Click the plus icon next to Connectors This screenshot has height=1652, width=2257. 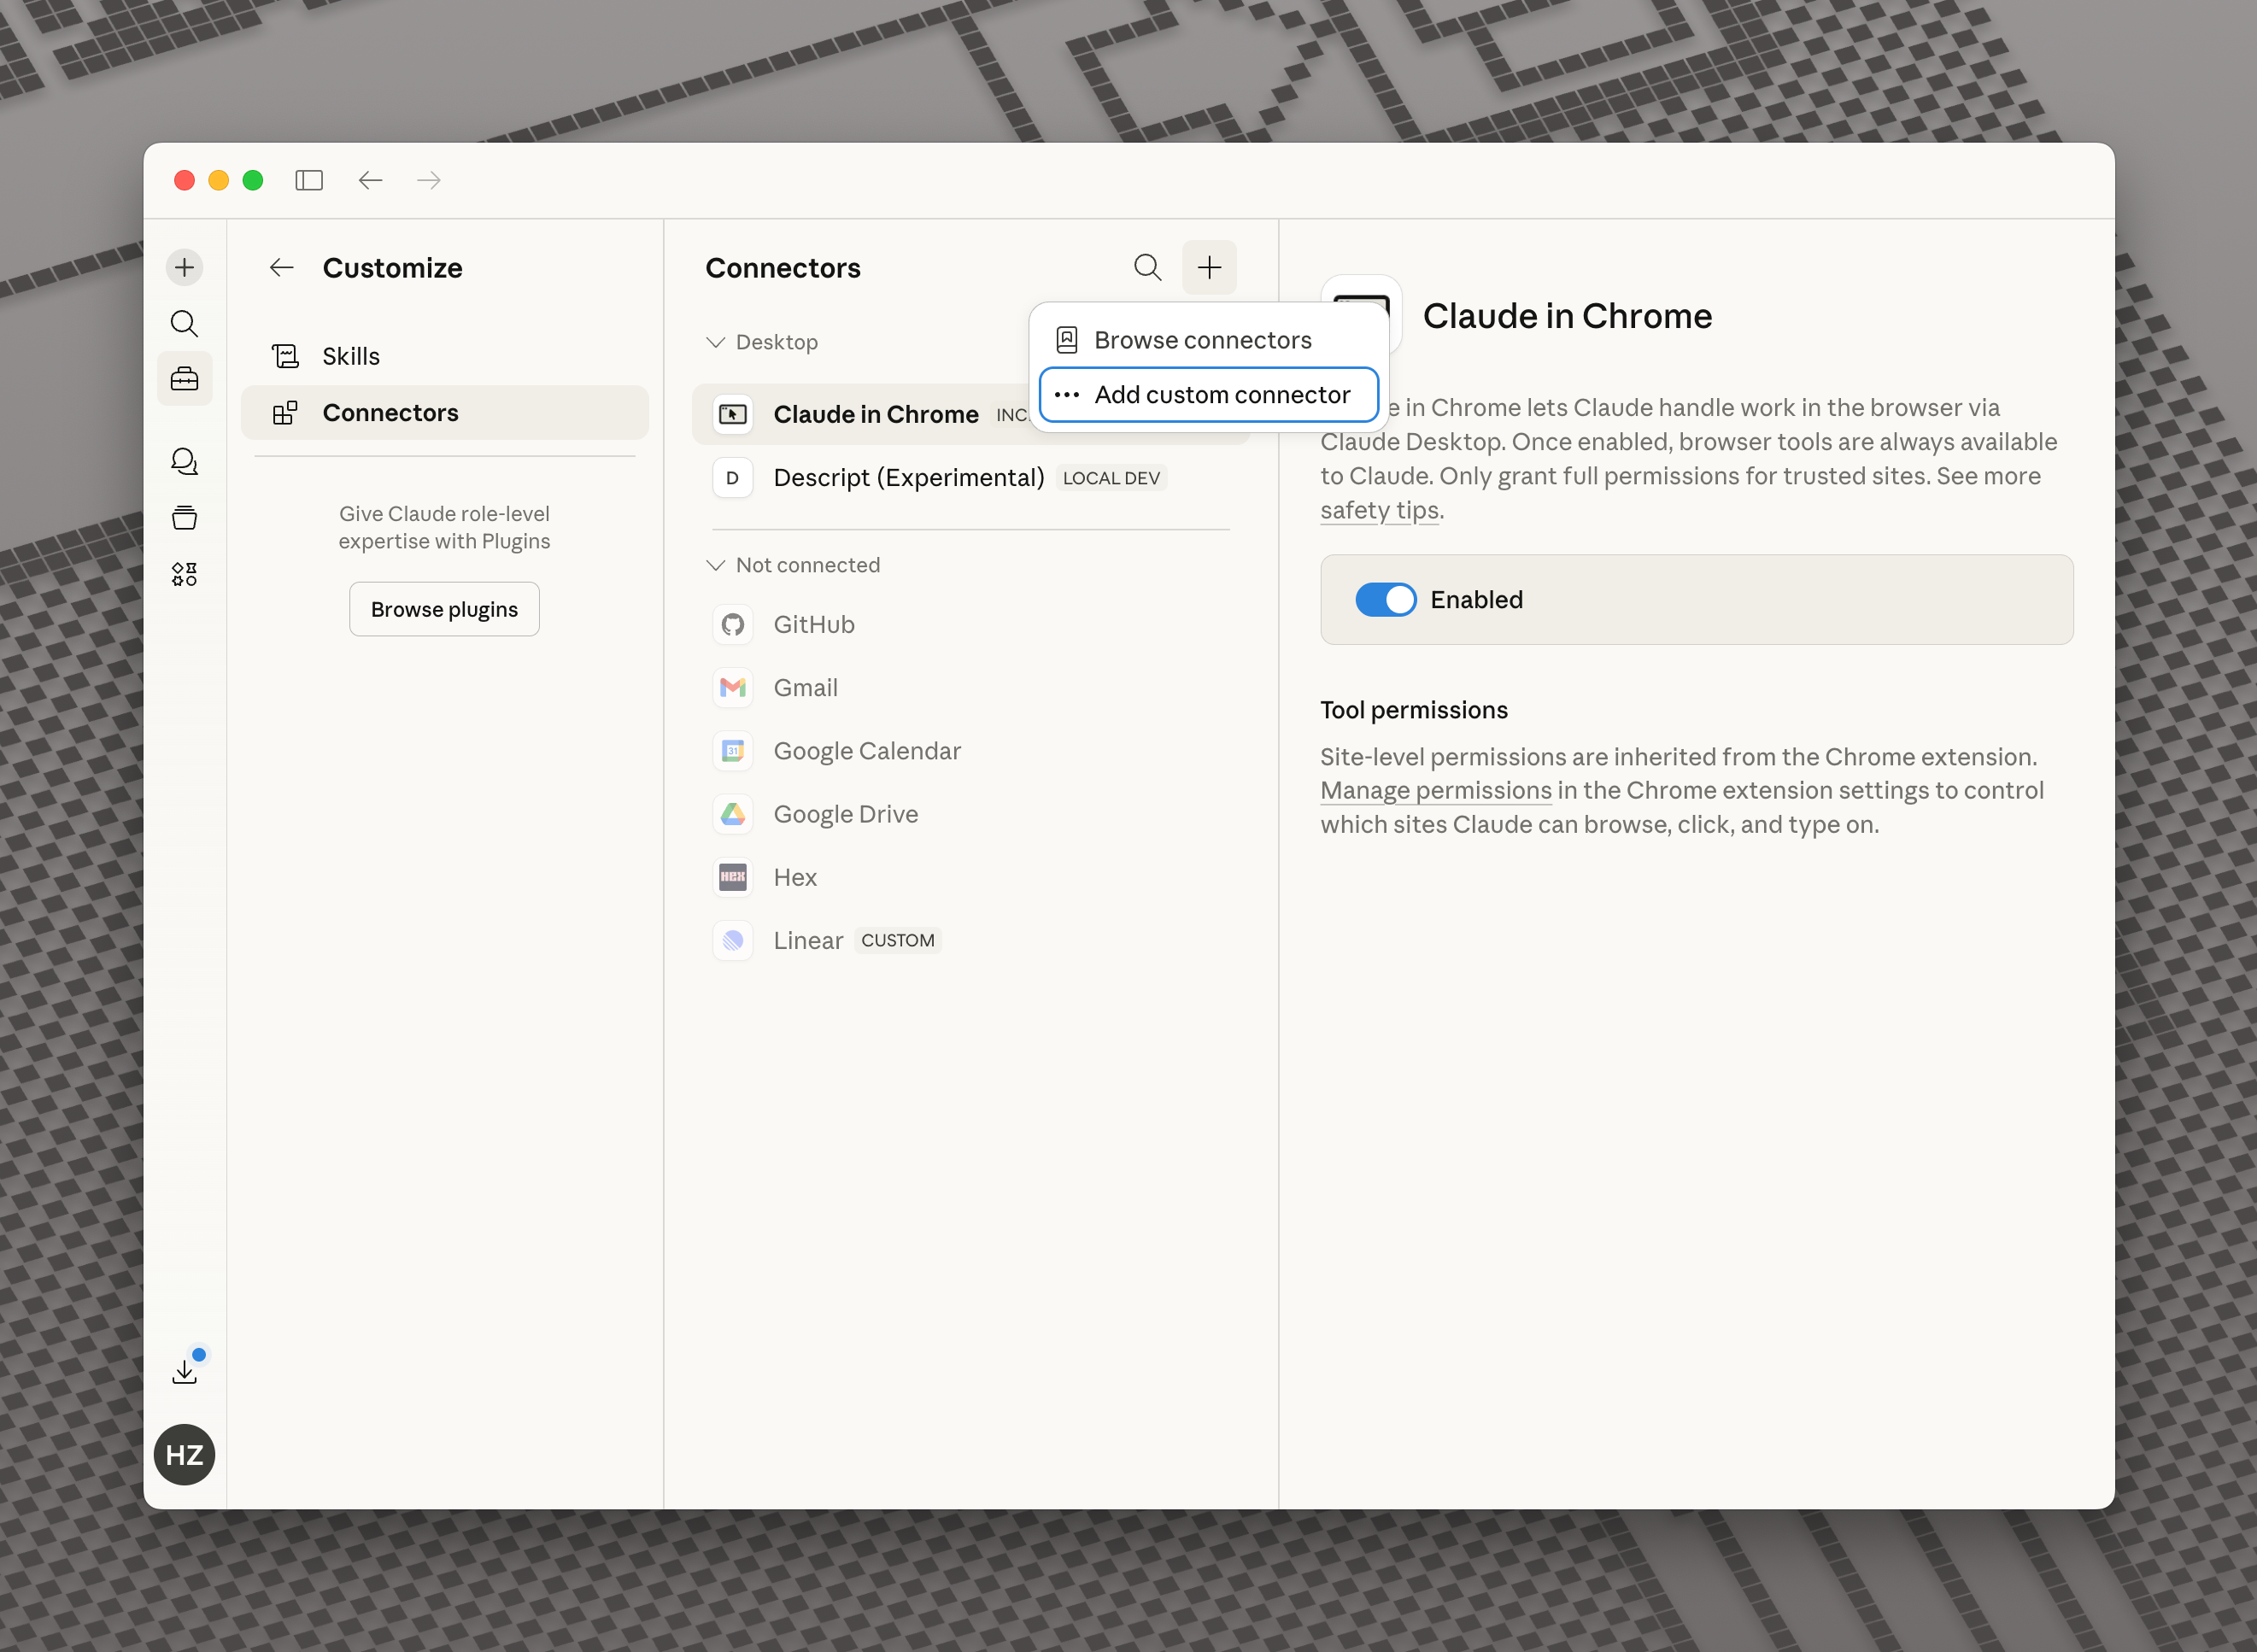point(1209,267)
